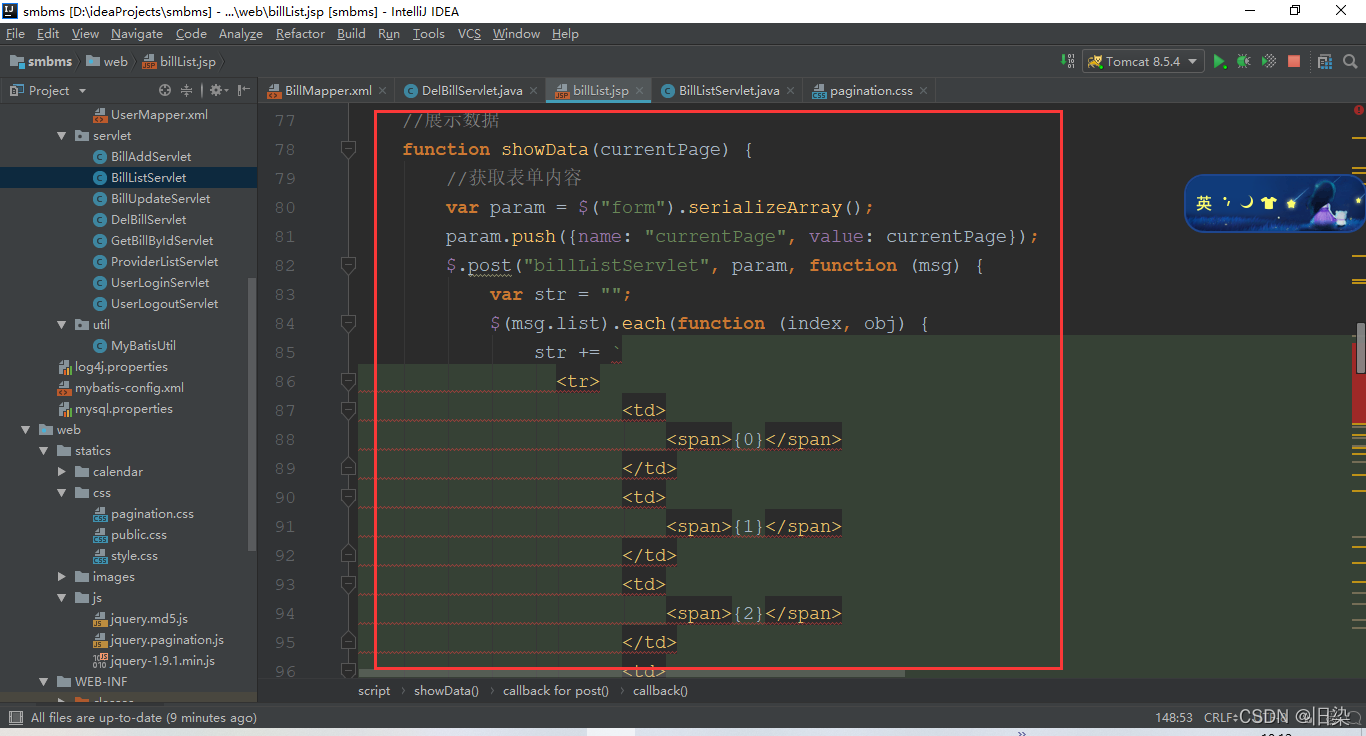Start debugging with the bug icon

(1243, 61)
